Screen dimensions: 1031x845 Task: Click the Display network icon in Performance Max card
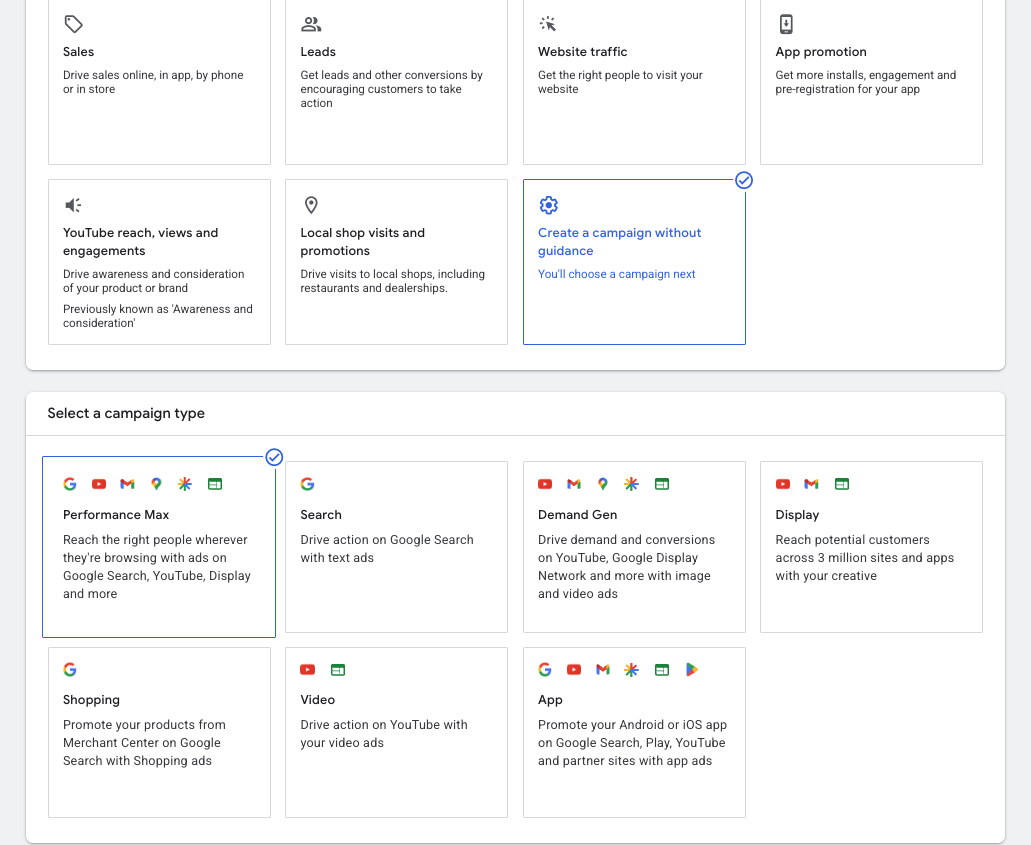coord(215,484)
